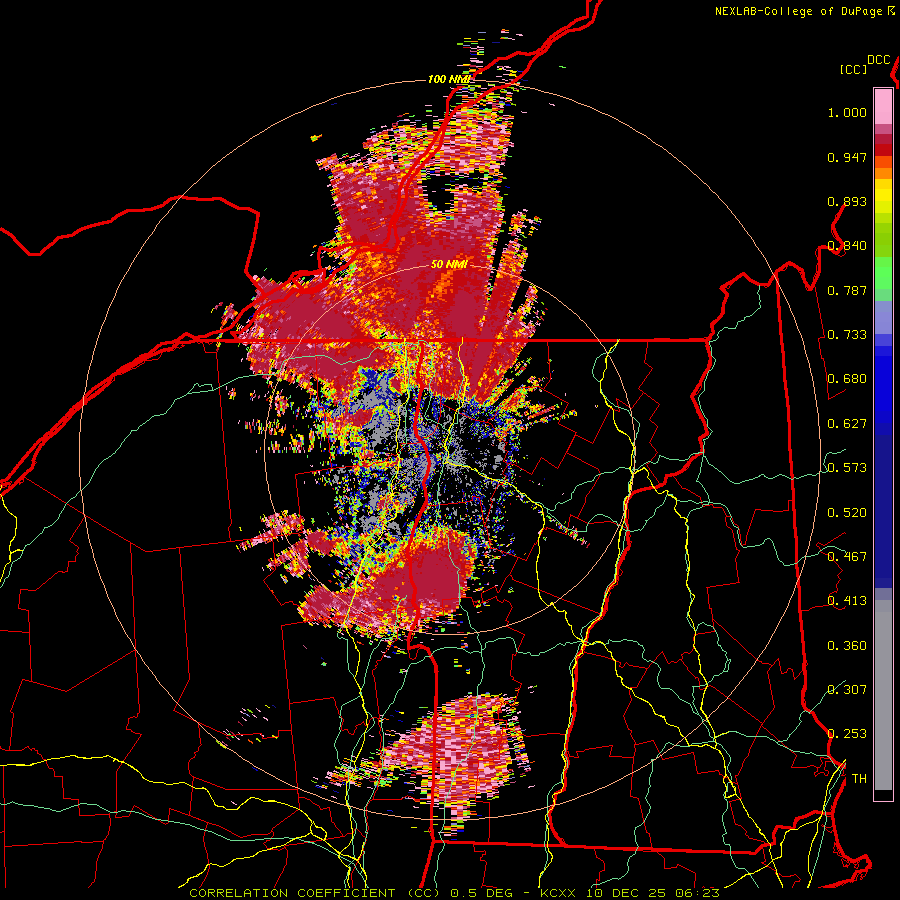Select the 0.840 scale value label
The height and width of the screenshot is (900, 900).
(847, 246)
